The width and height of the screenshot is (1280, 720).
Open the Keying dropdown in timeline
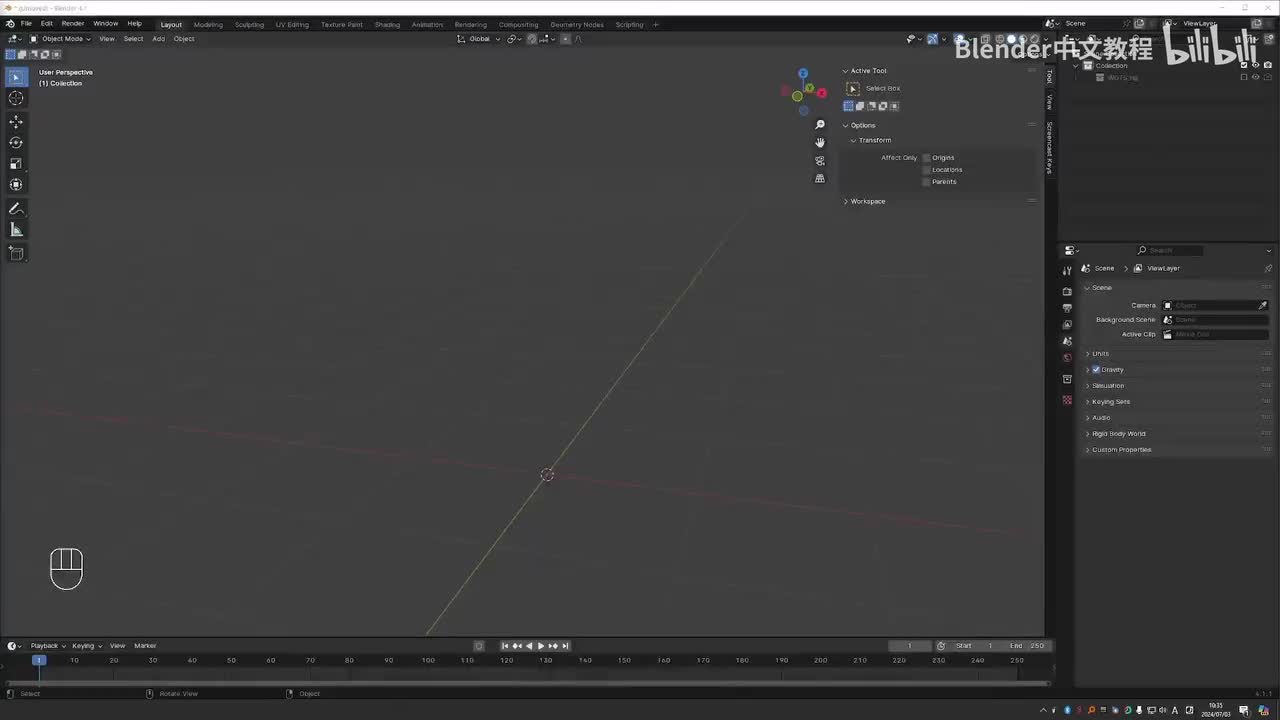tap(86, 646)
